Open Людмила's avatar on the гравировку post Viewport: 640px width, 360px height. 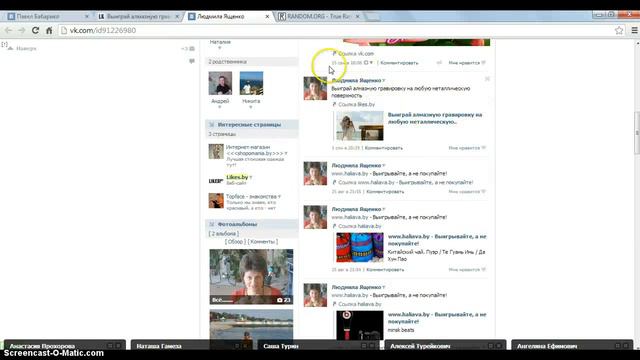pyautogui.click(x=315, y=88)
